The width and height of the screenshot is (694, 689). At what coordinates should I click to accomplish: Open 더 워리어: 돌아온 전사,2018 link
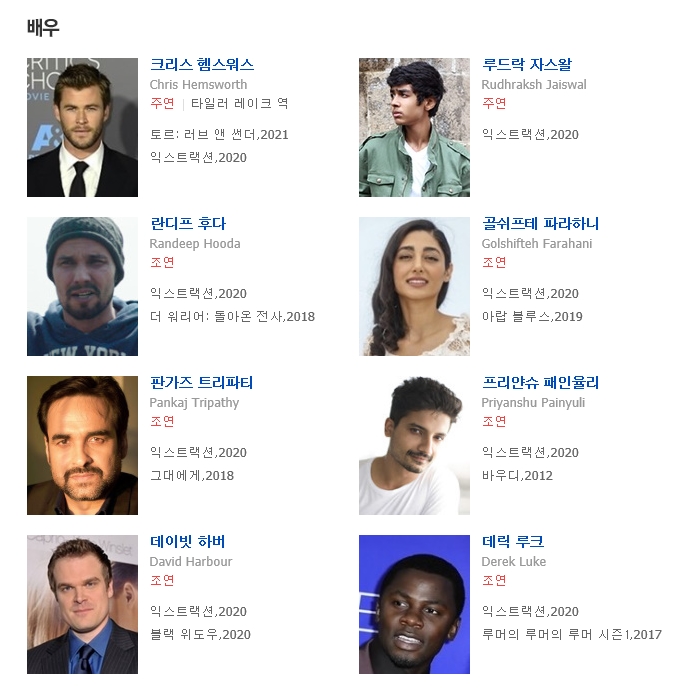point(232,316)
